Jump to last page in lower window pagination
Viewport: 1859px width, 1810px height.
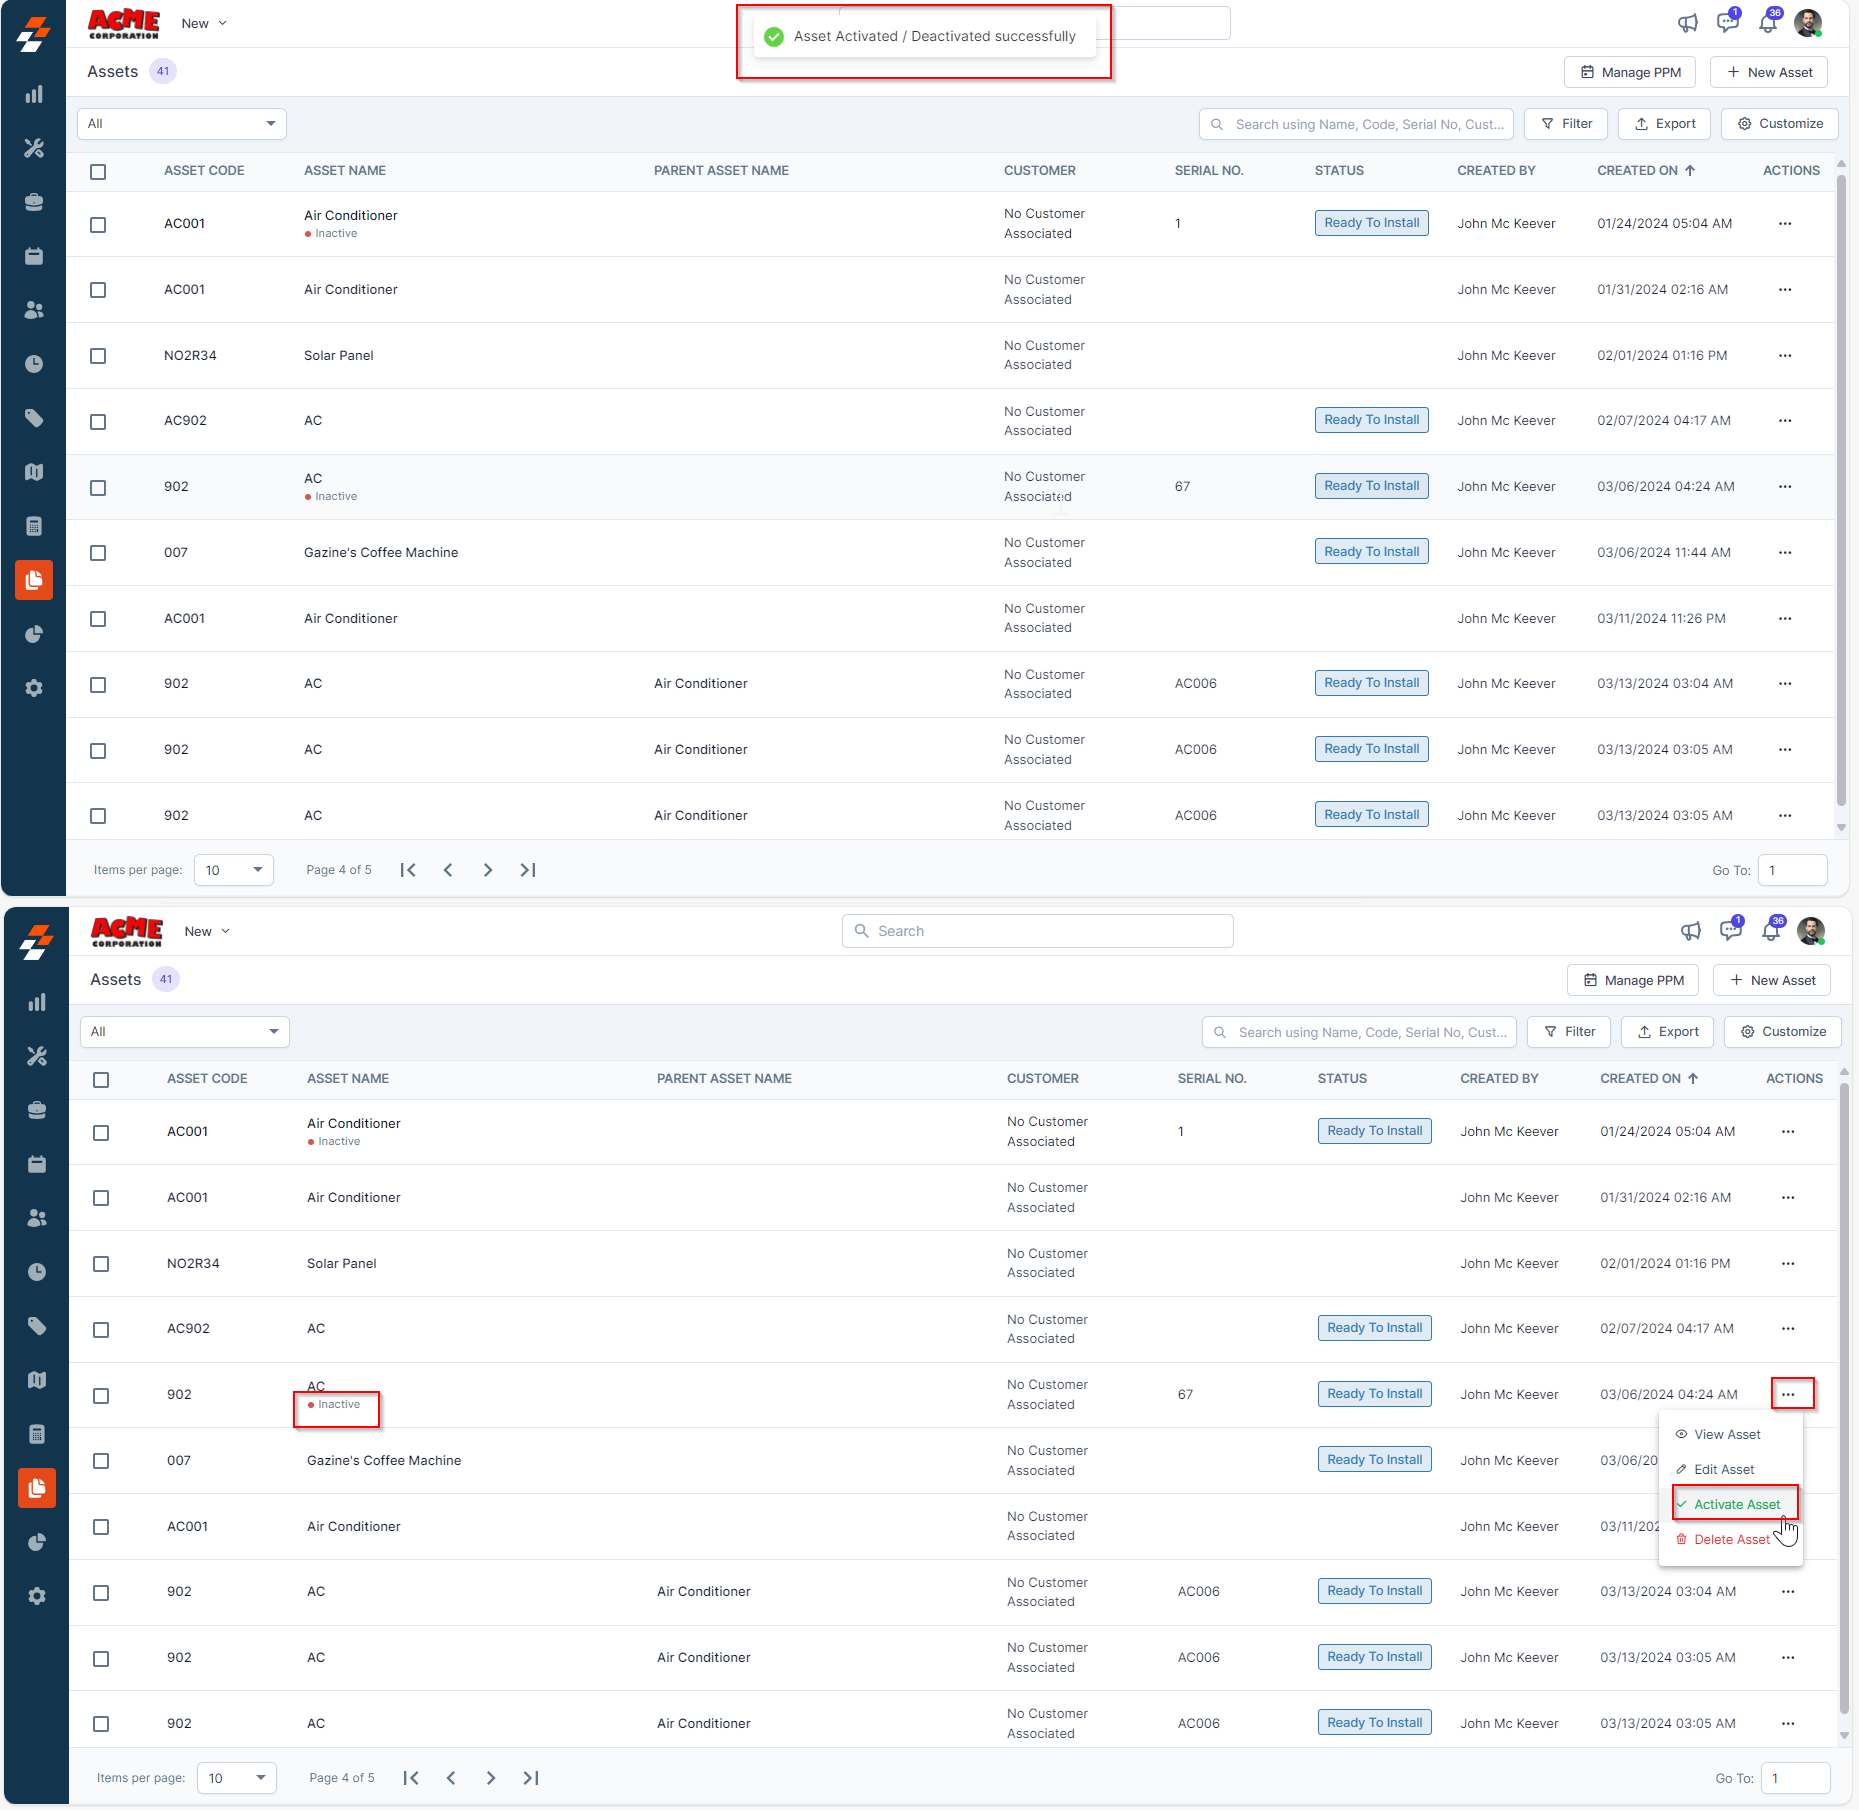pos(531,1778)
